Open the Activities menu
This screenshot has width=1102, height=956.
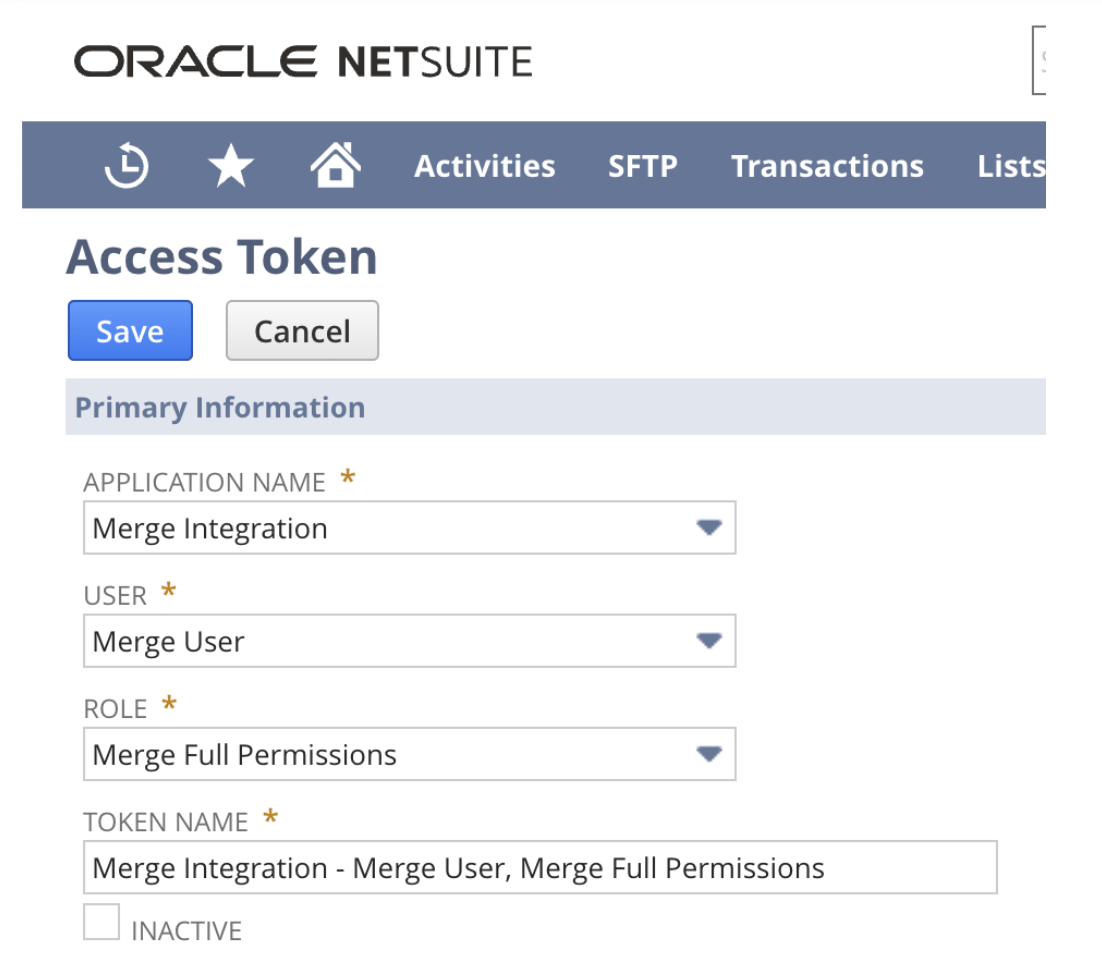(x=485, y=167)
